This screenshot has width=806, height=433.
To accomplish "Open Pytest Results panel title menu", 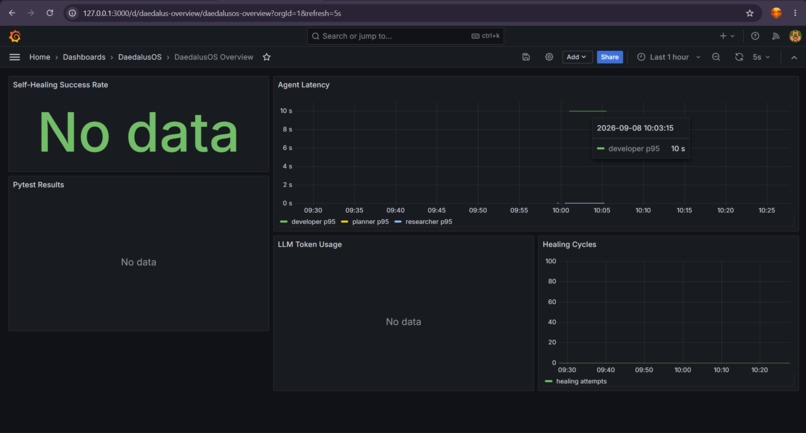I will point(39,185).
